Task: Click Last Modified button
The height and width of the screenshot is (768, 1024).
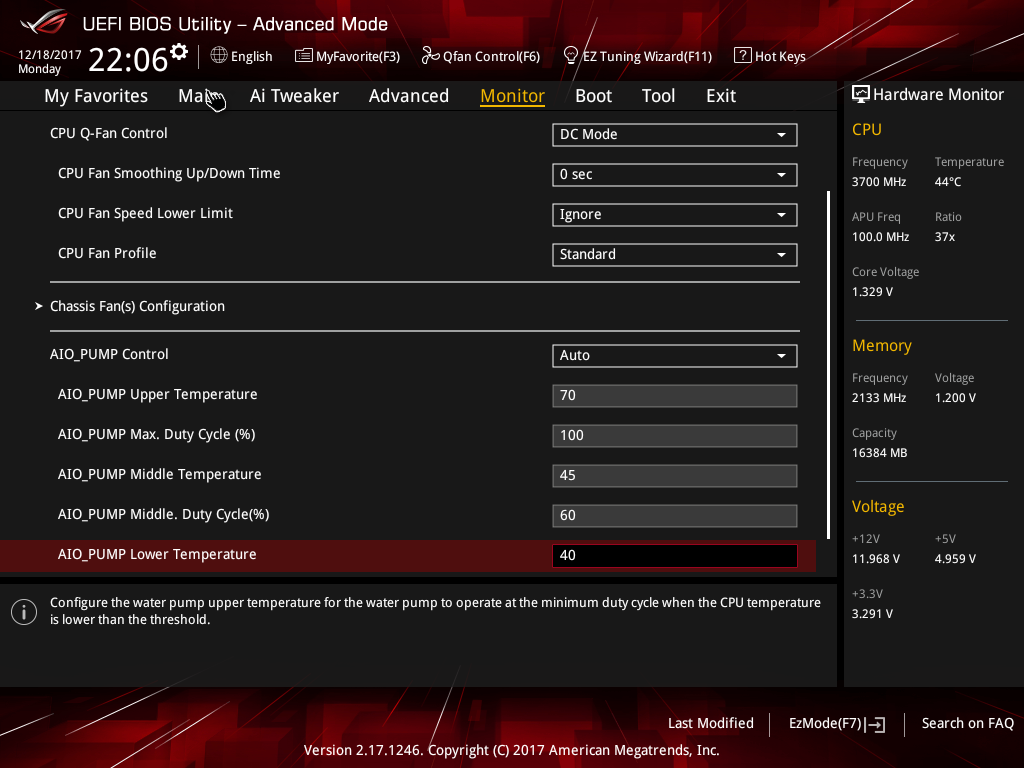Action: [711, 723]
